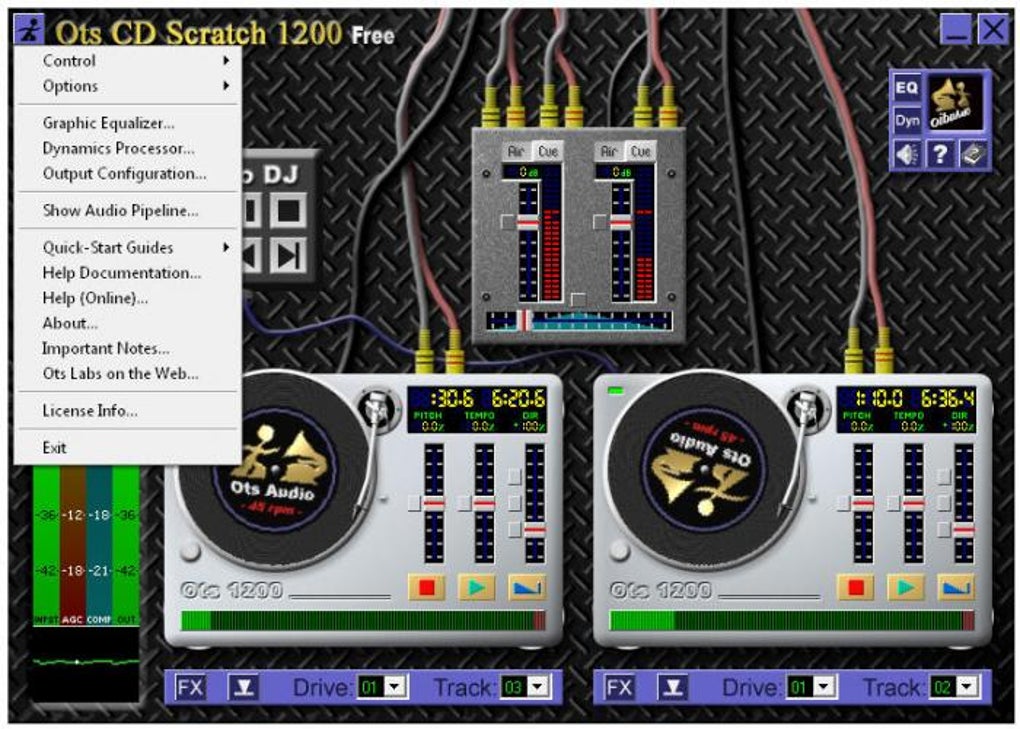Toggle Cue on the right mixer channel

(x=641, y=152)
